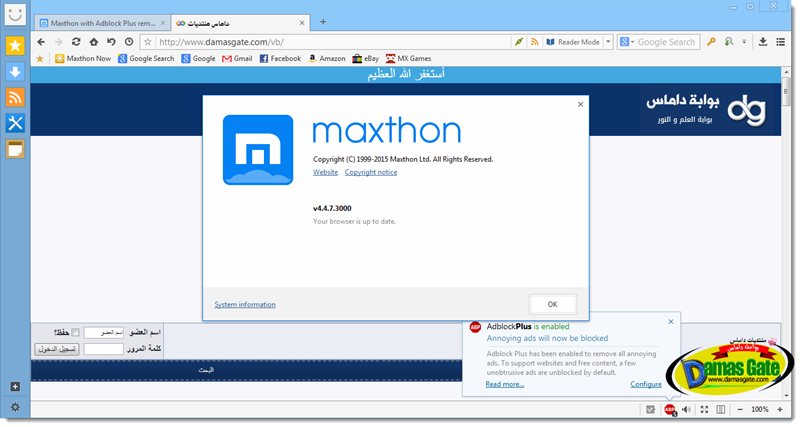Open the Copyright notice link
The width and height of the screenshot is (800, 427).
(371, 172)
